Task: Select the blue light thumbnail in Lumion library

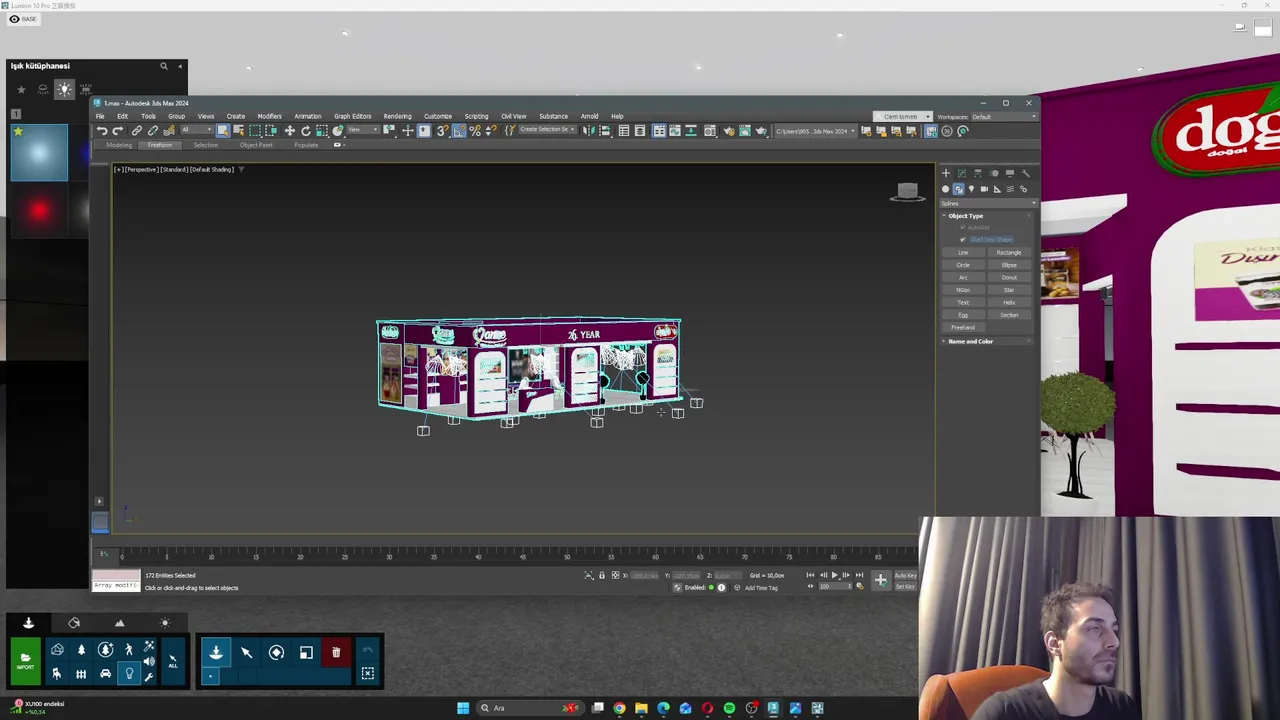Action: coord(39,153)
